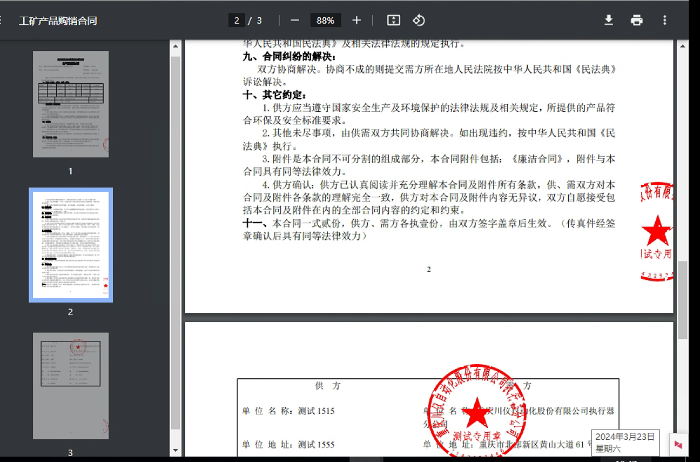
Task: Click the red star seal on page 2
Action: point(656,232)
